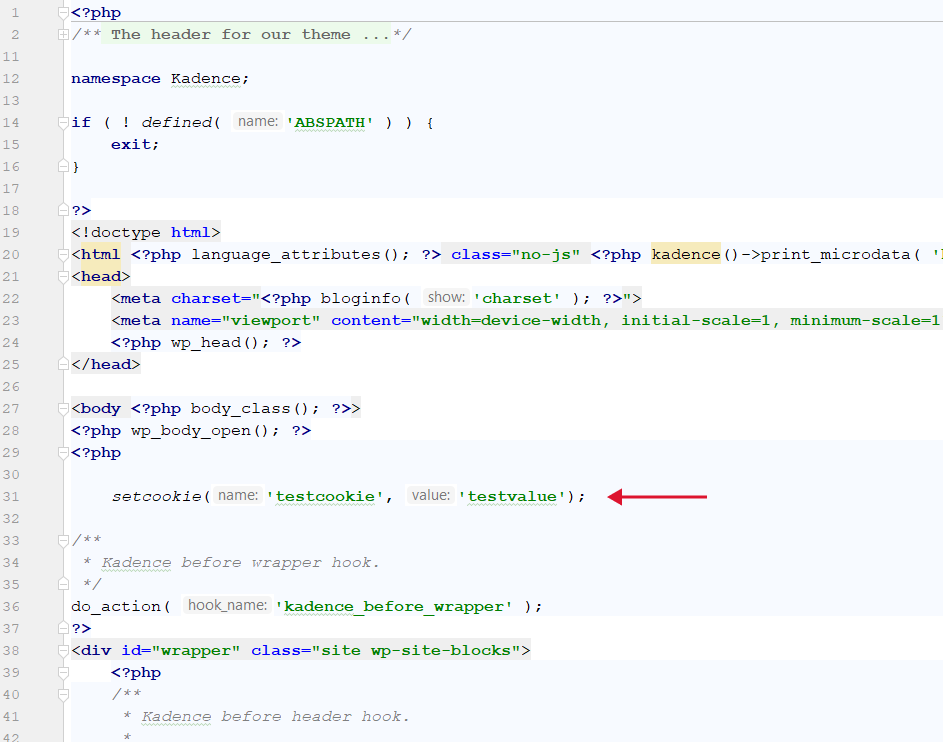Click fold marker at line 18 closing PHP tag

(63, 210)
